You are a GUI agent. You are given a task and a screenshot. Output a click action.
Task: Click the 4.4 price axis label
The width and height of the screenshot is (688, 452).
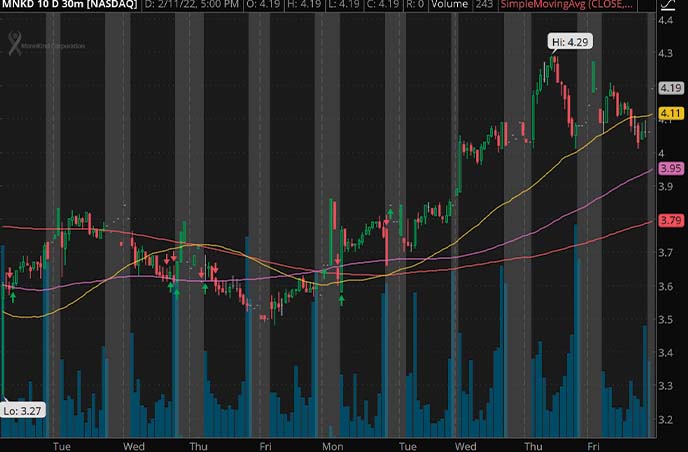pos(666,20)
